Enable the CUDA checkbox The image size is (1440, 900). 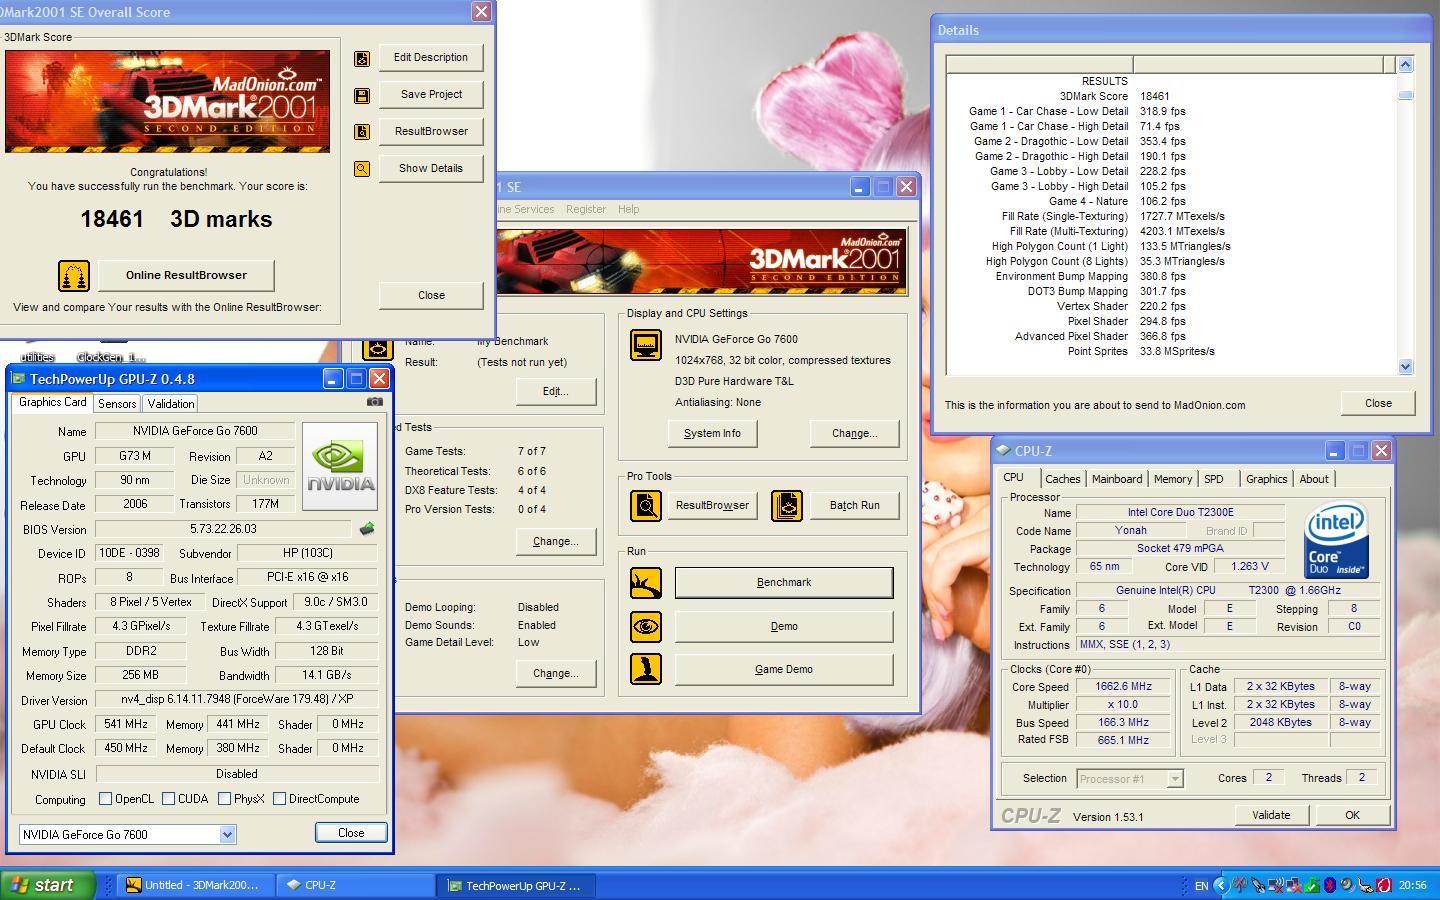[x=168, y=799]
